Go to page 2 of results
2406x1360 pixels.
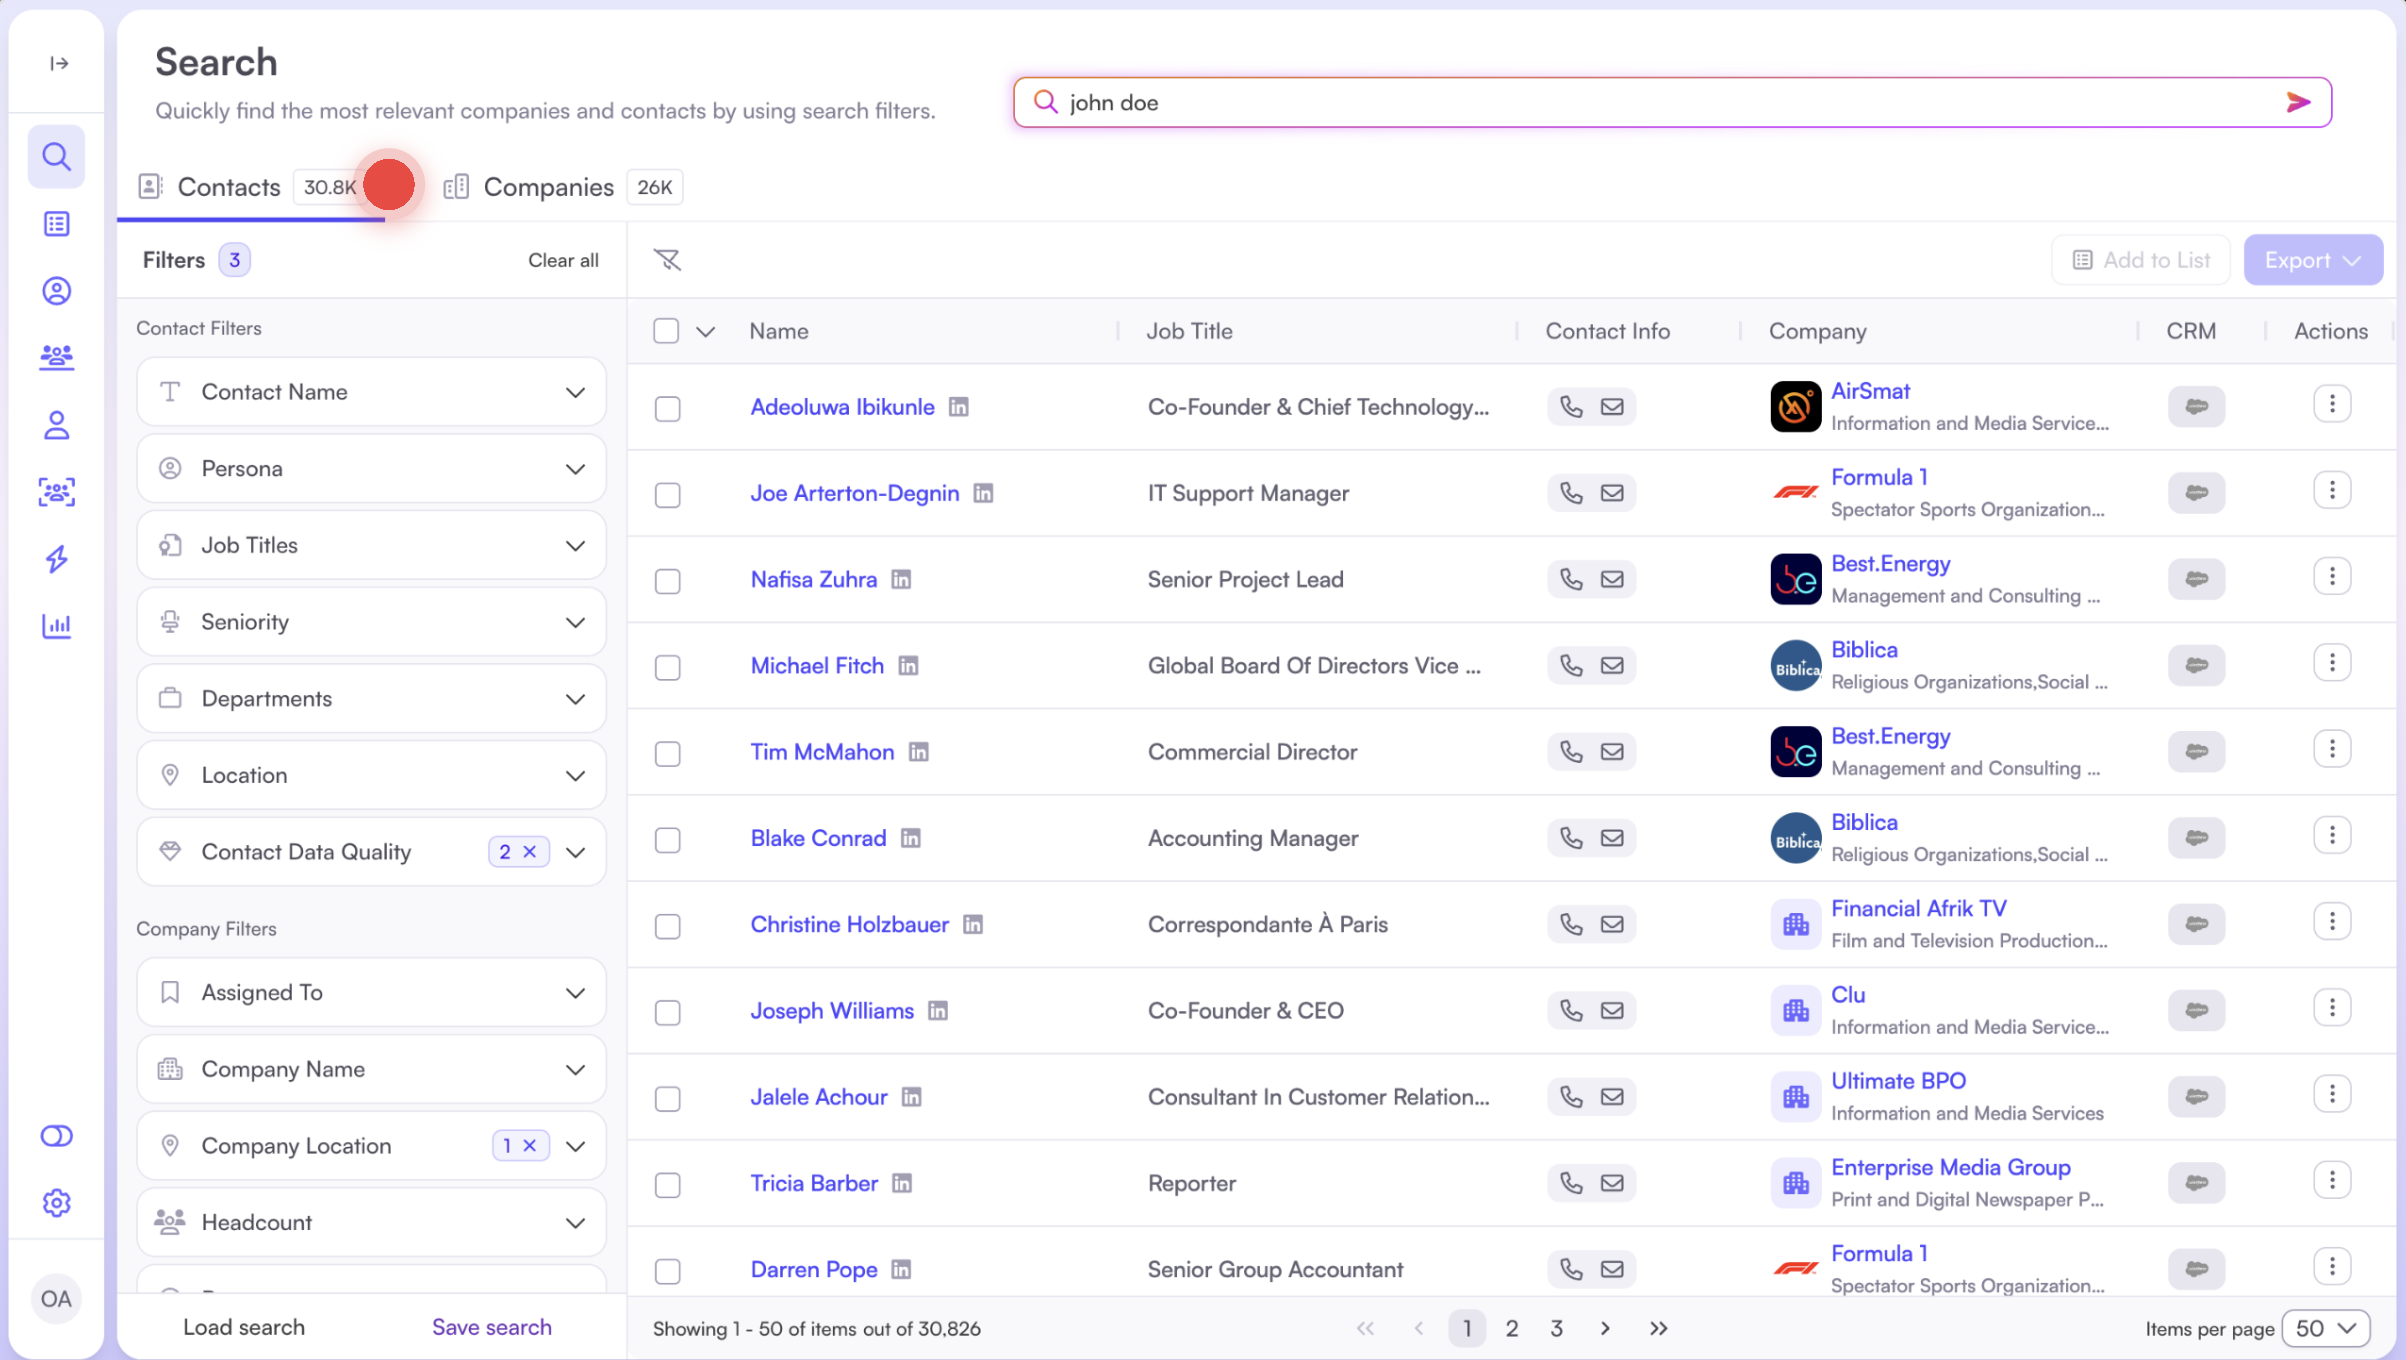pyautogui.click(x=1511, y=1328)
